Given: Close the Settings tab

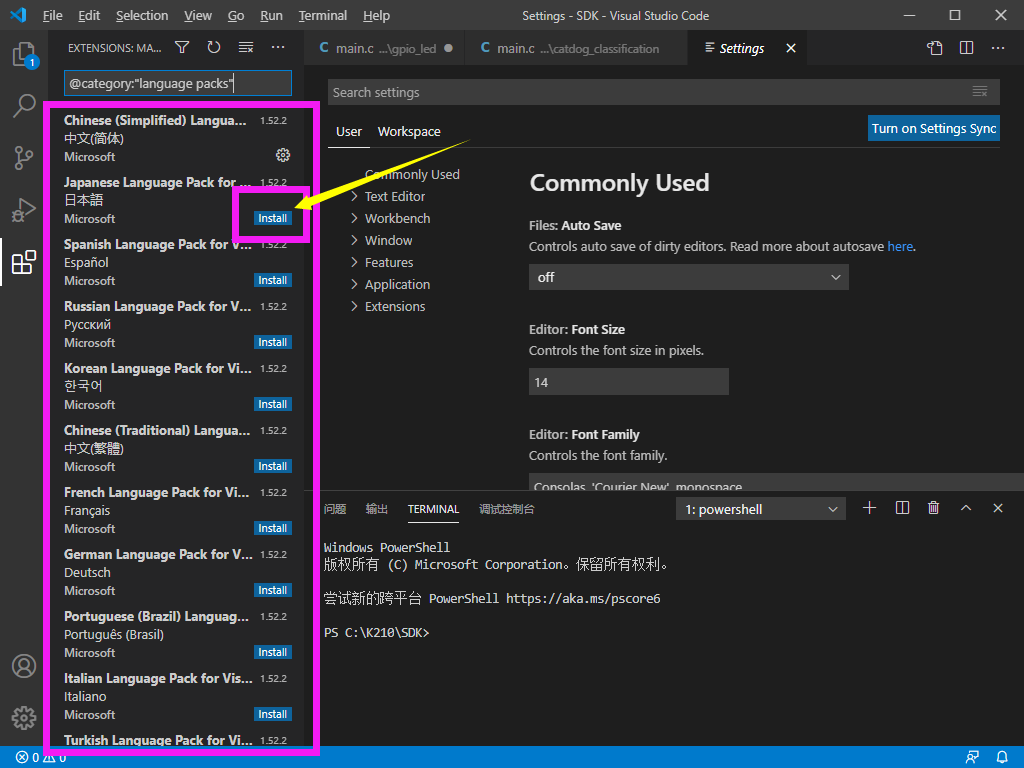Looking at the screenshot, I should [791, 48].
